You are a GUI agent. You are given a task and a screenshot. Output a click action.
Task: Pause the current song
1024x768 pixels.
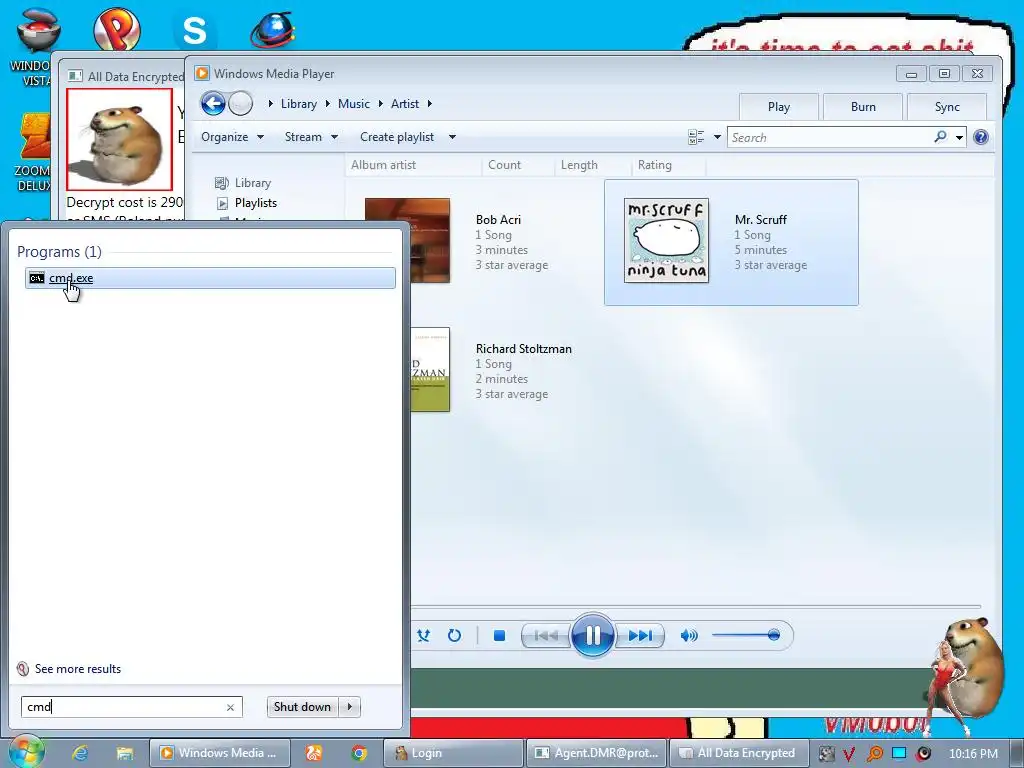click(592, 635)
